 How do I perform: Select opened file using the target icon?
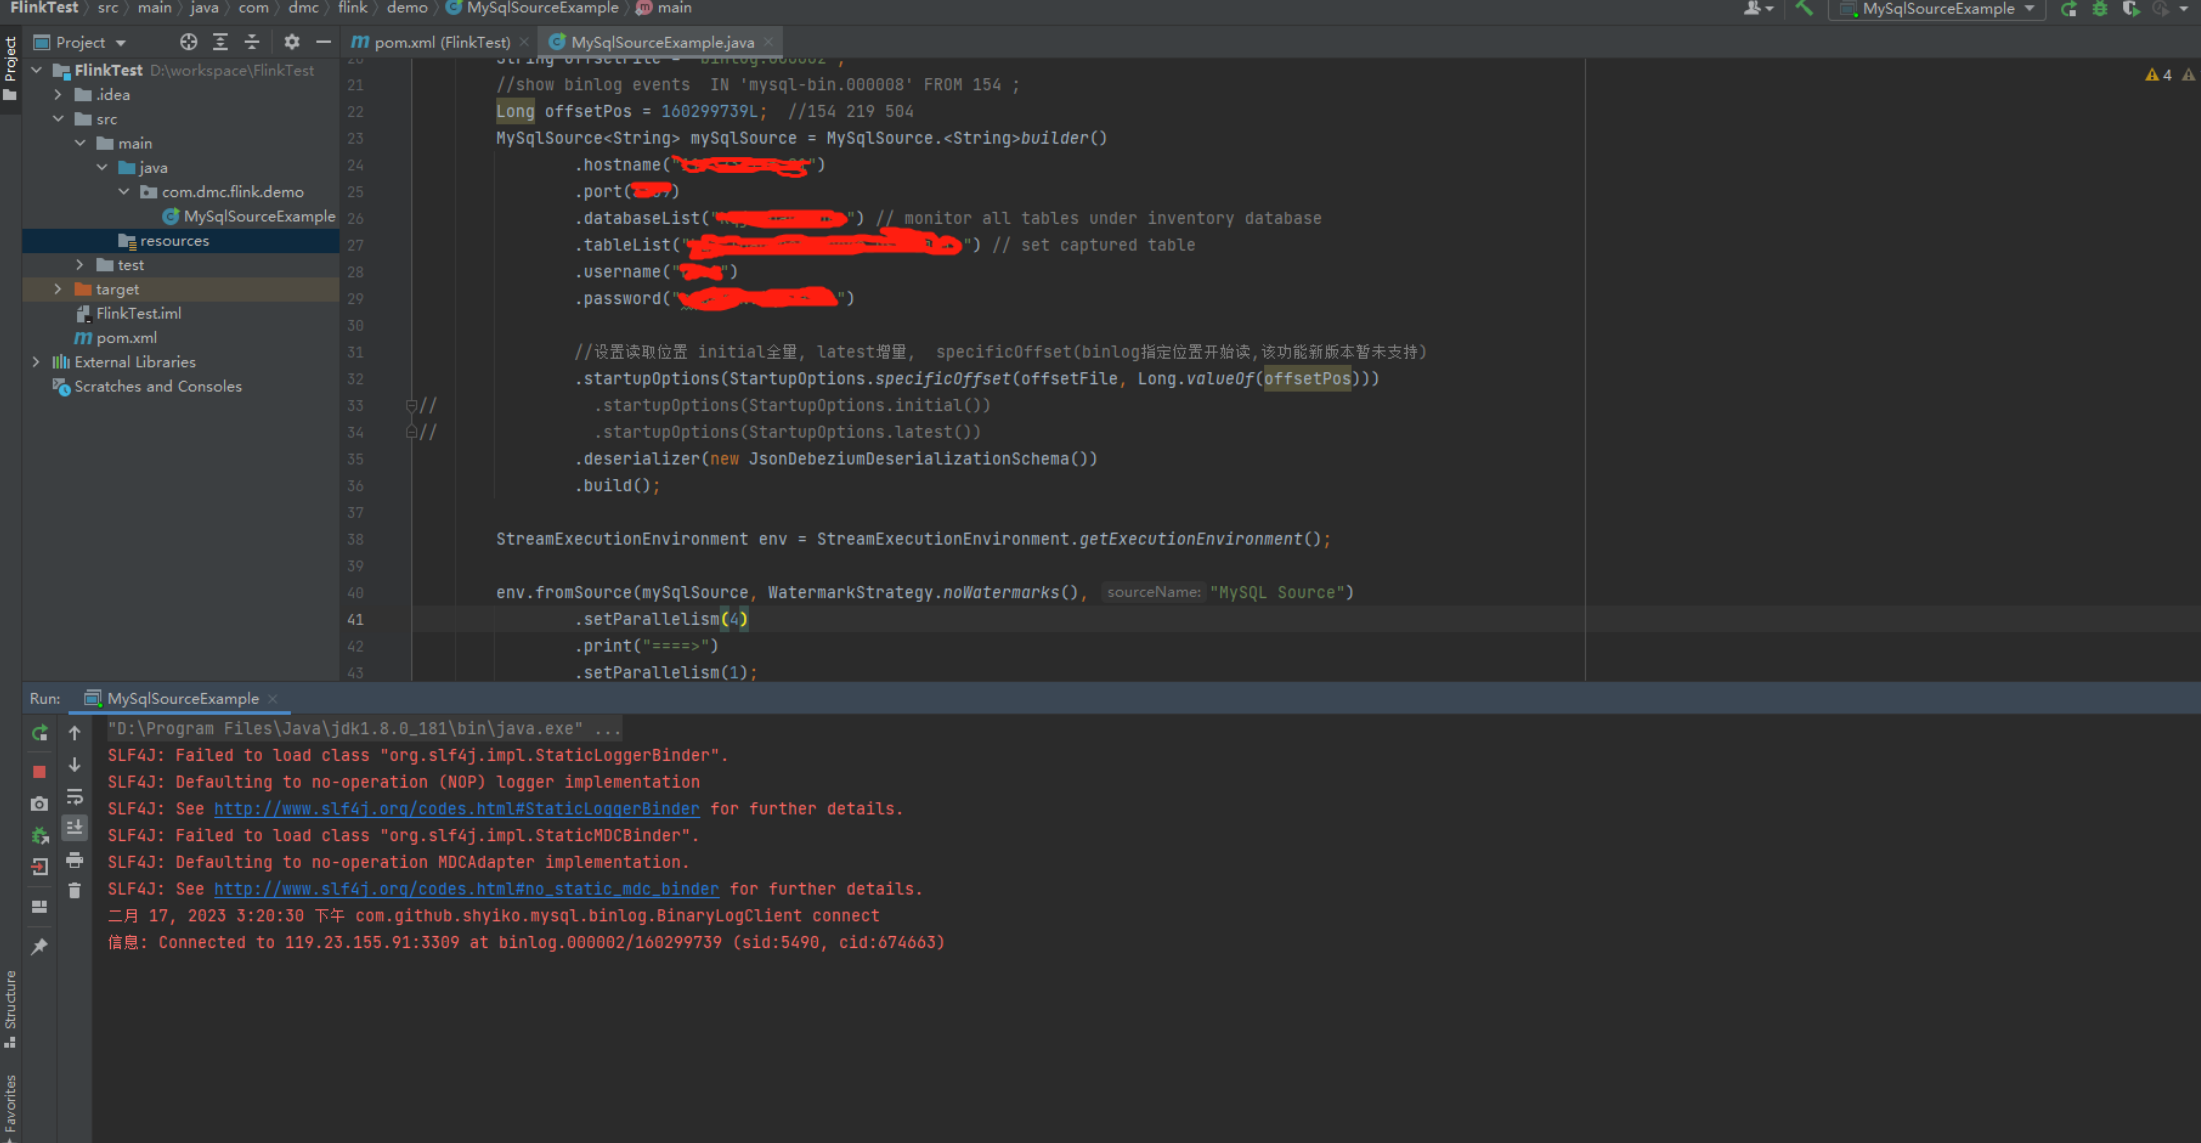pyautogui.click(x=188, y=42)
